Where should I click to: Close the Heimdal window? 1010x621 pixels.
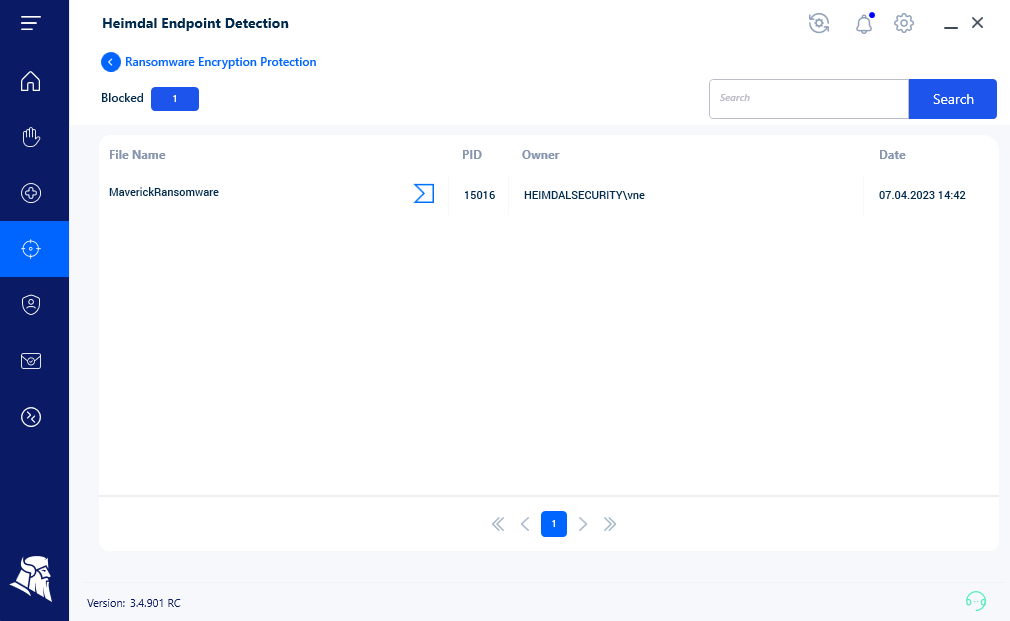(x=977, y=23)
